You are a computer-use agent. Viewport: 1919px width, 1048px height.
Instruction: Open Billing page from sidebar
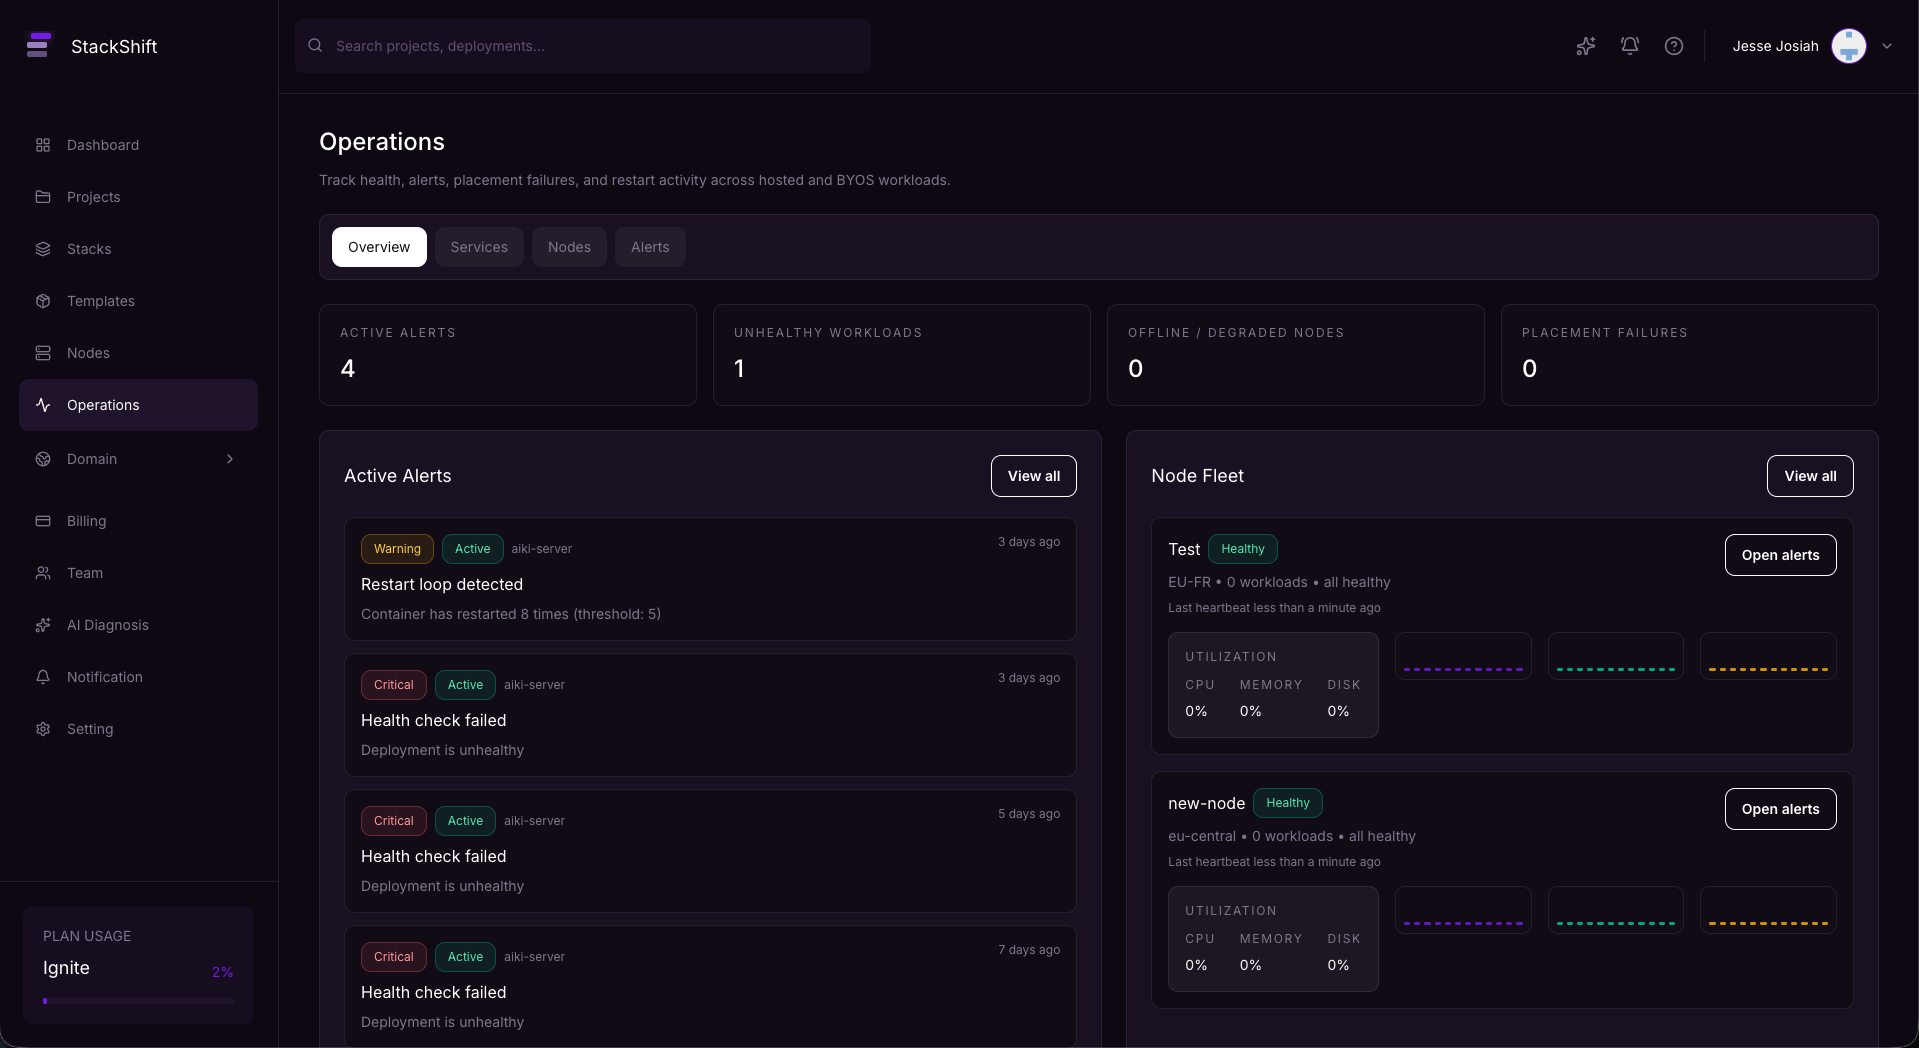click(86, 521)
